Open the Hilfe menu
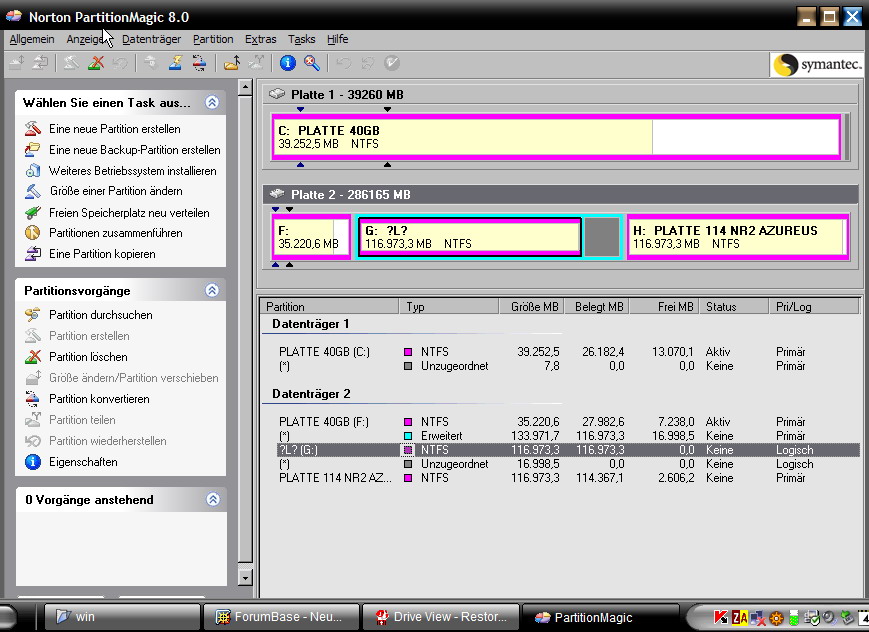 [338, 39]
